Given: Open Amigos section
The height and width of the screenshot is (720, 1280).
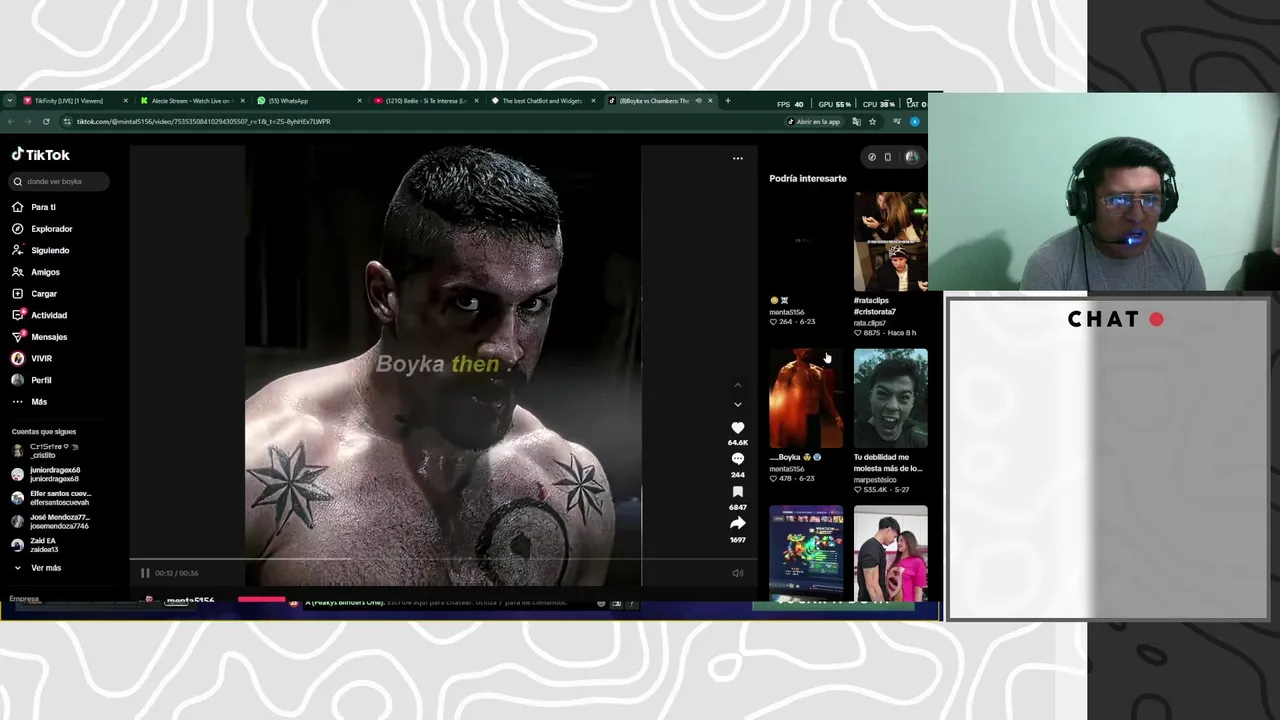Looking at the screenshot, I should tap(36, 272).
